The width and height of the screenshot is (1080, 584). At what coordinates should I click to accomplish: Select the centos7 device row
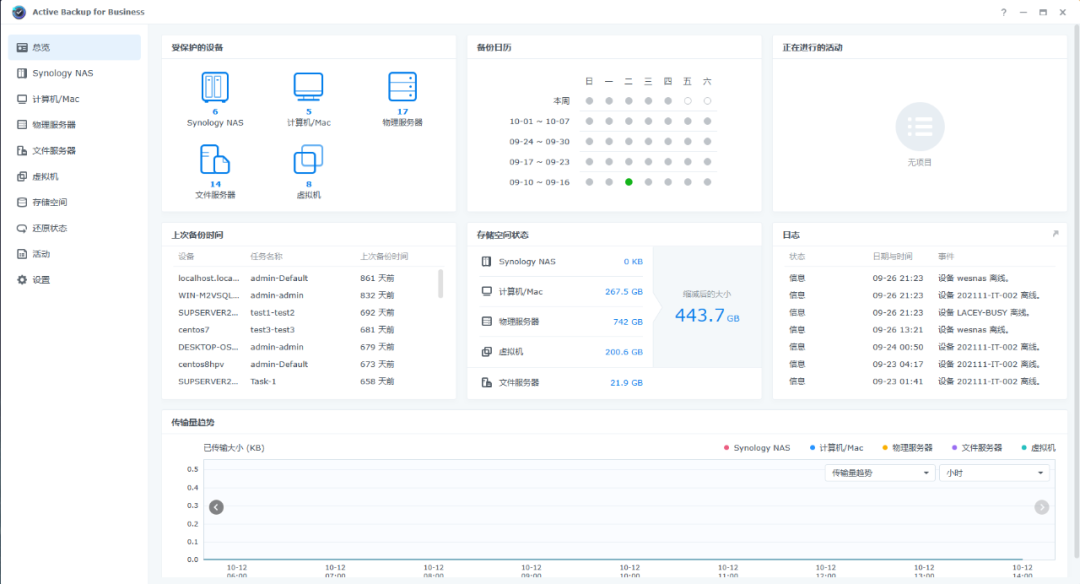click(308, 330)
